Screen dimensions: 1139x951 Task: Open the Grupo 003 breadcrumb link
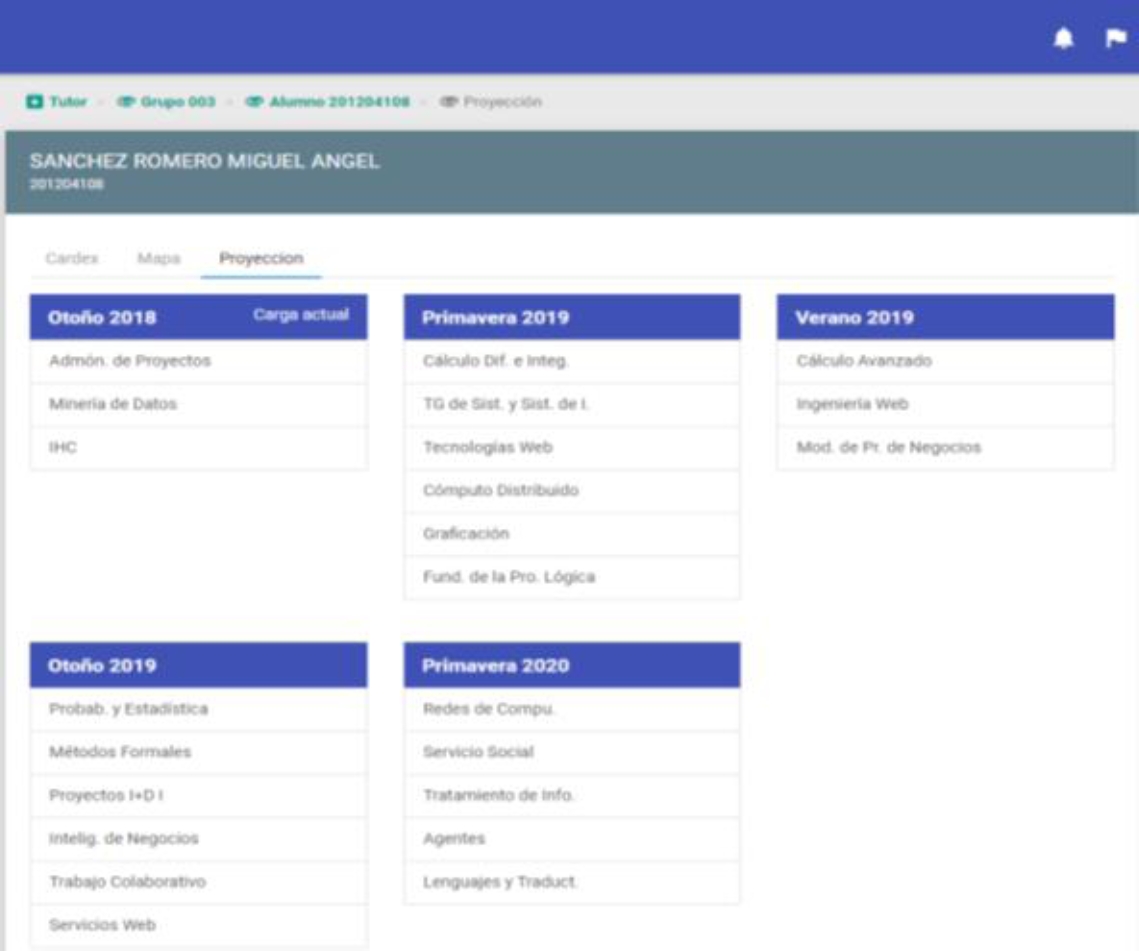tap(169, 102)
